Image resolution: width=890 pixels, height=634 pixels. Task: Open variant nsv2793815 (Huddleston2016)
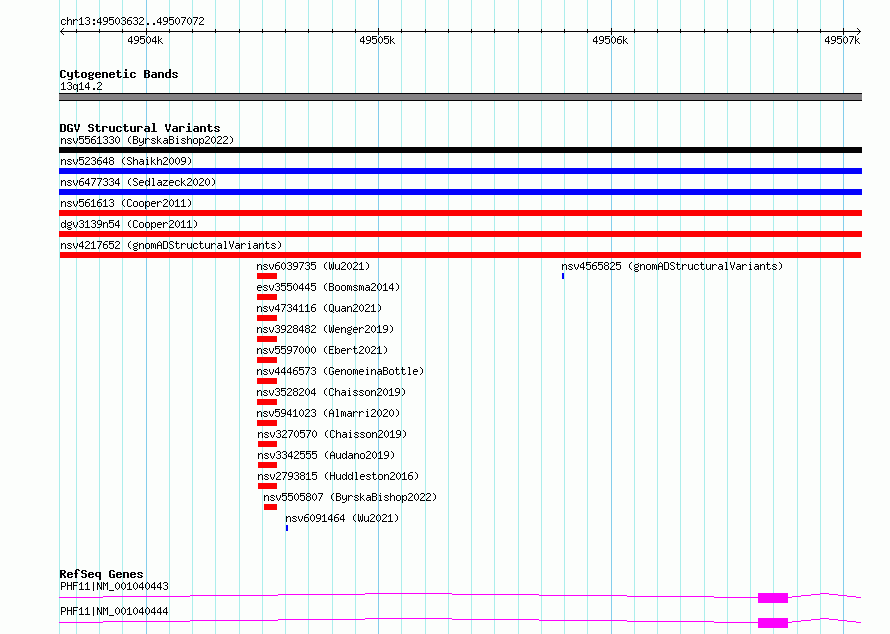coord(338,476)
